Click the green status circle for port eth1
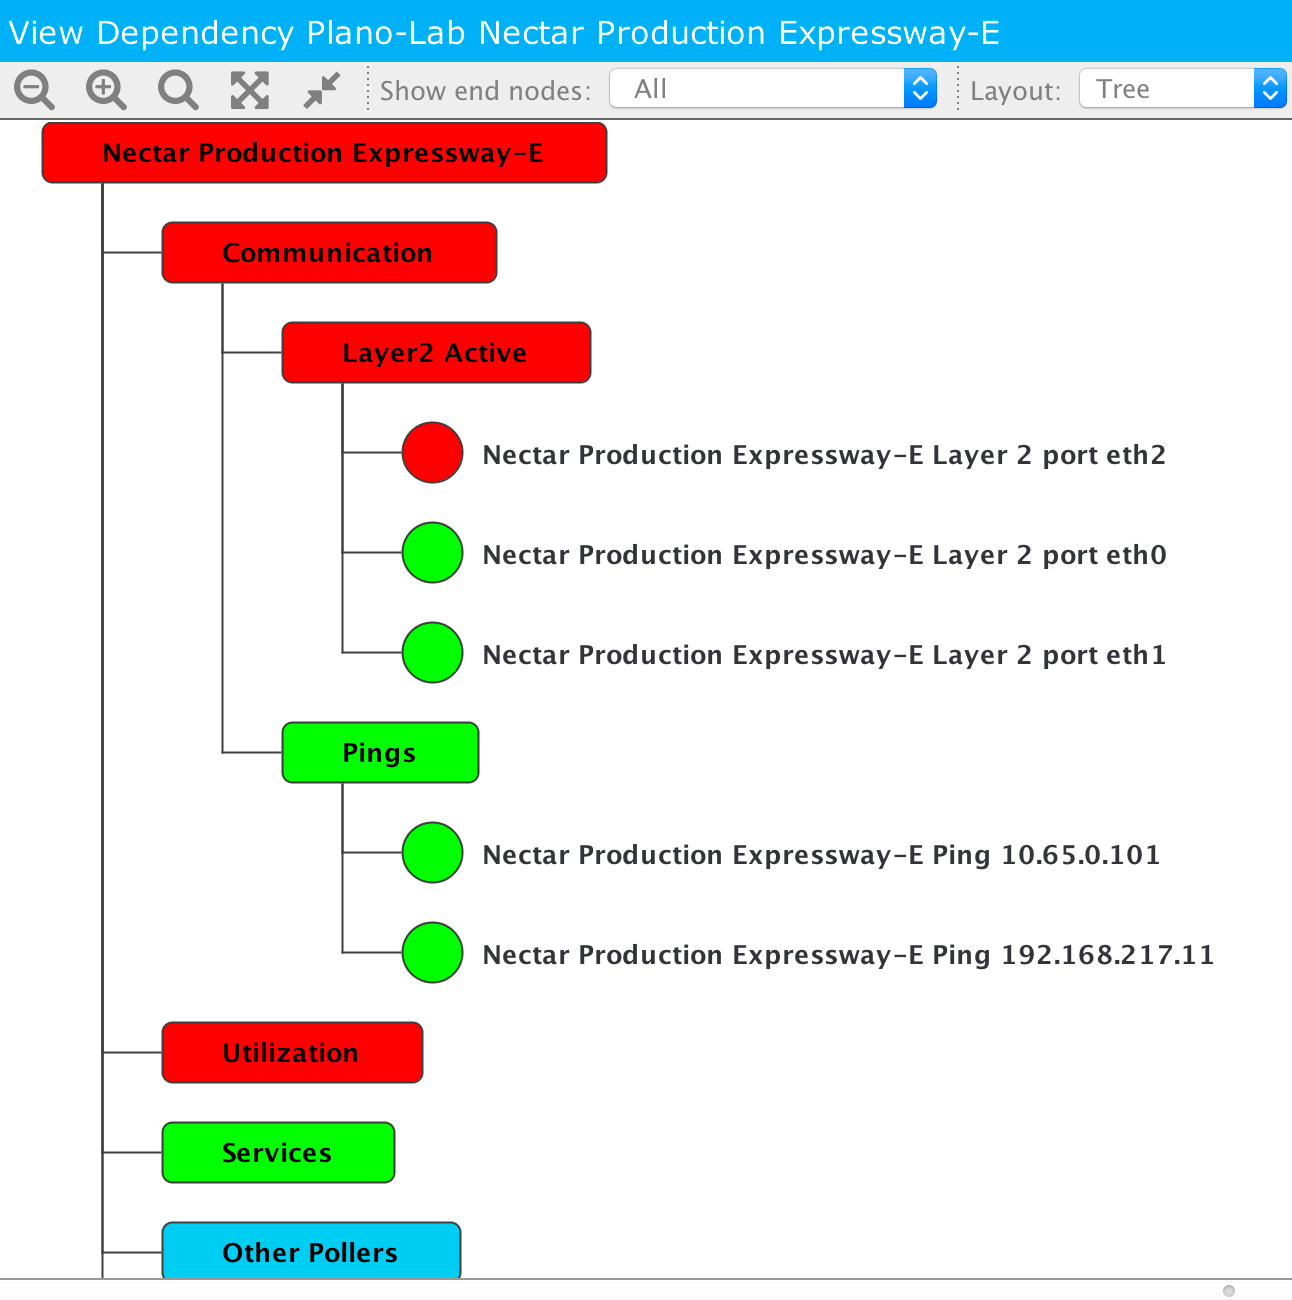This screenshot has width=1292, height=1300. pyautogui.click(x=432, y=653)
